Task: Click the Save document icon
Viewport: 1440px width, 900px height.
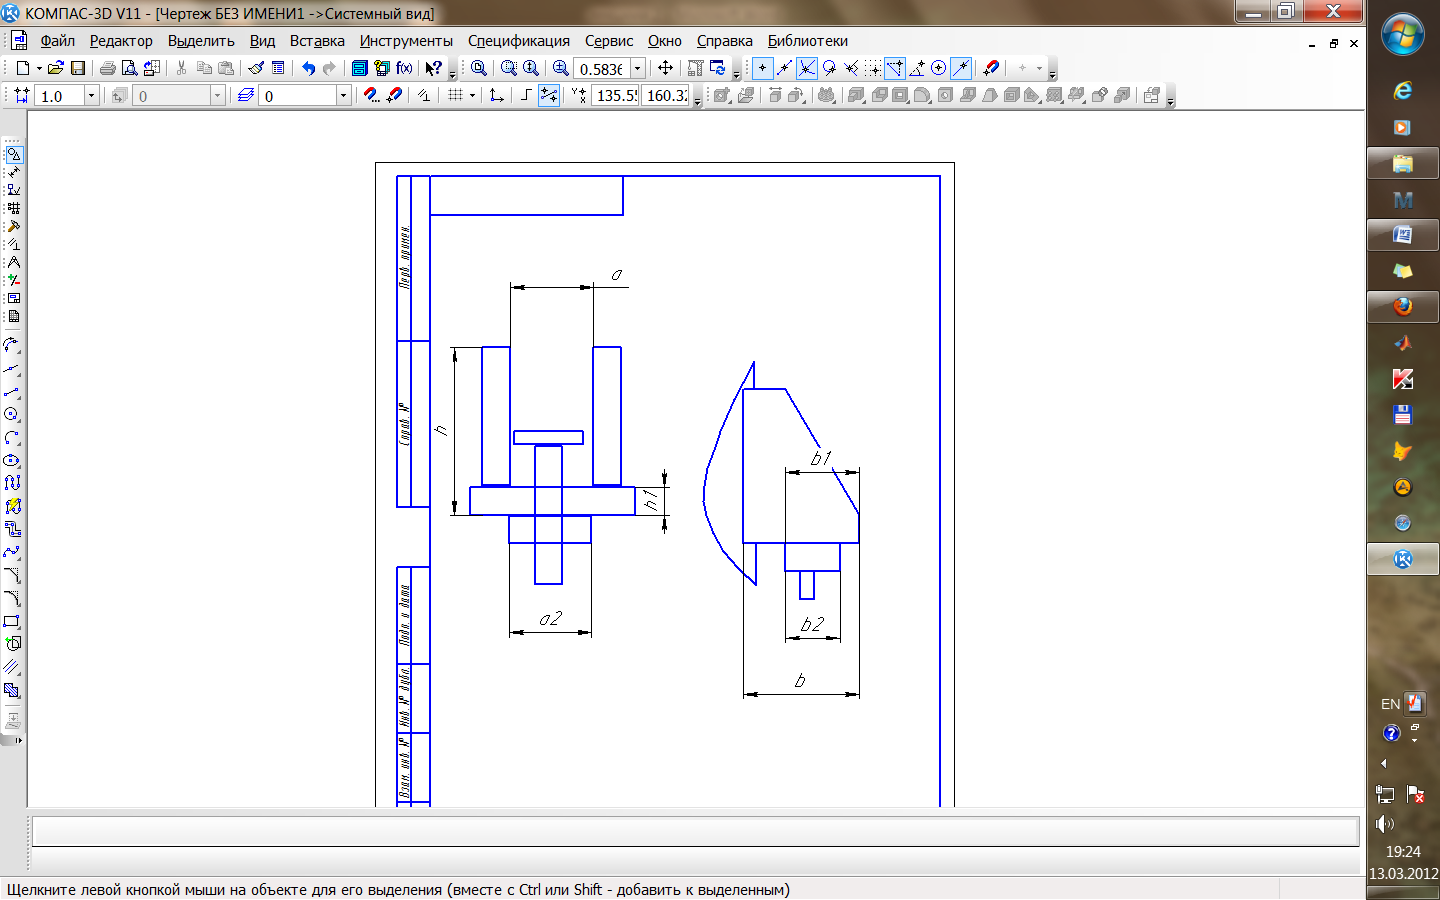Action: pyautogui.click(x=78, y=68)
